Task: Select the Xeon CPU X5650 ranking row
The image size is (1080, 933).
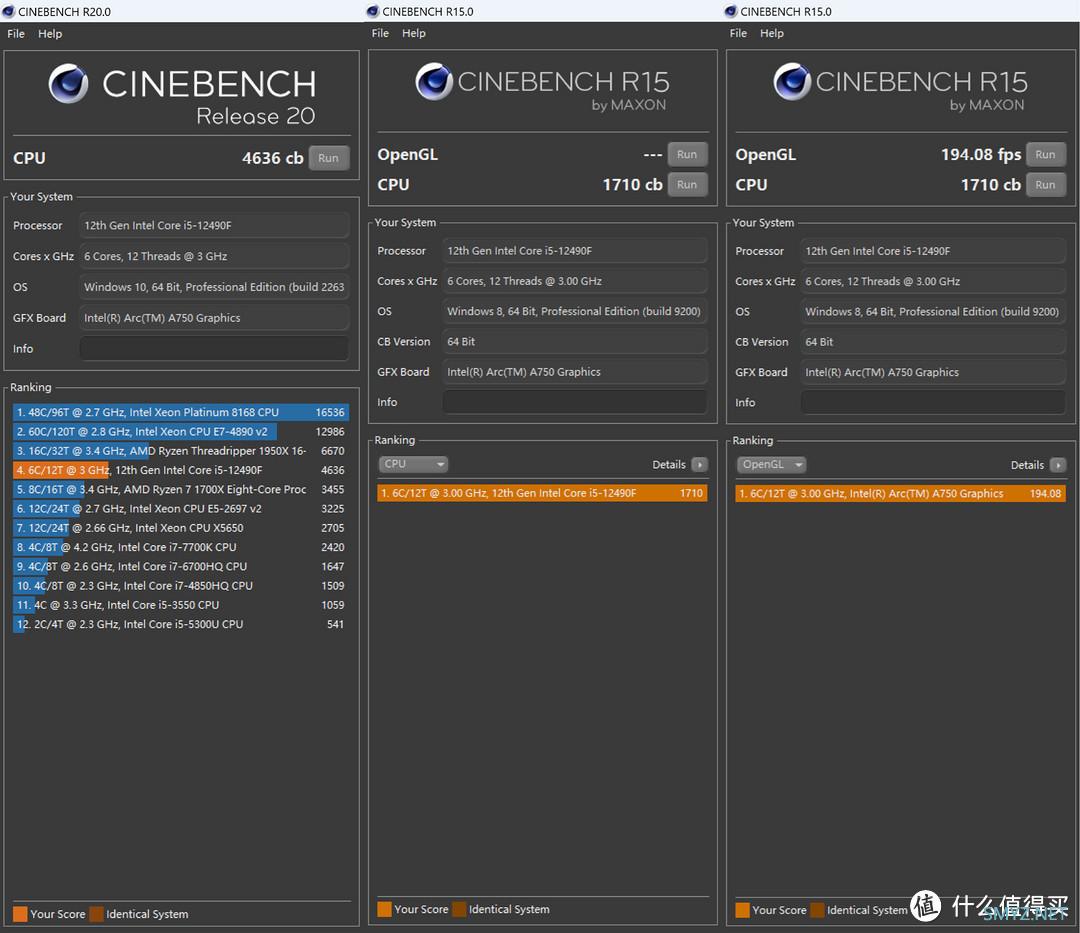Action: (180, 528)
